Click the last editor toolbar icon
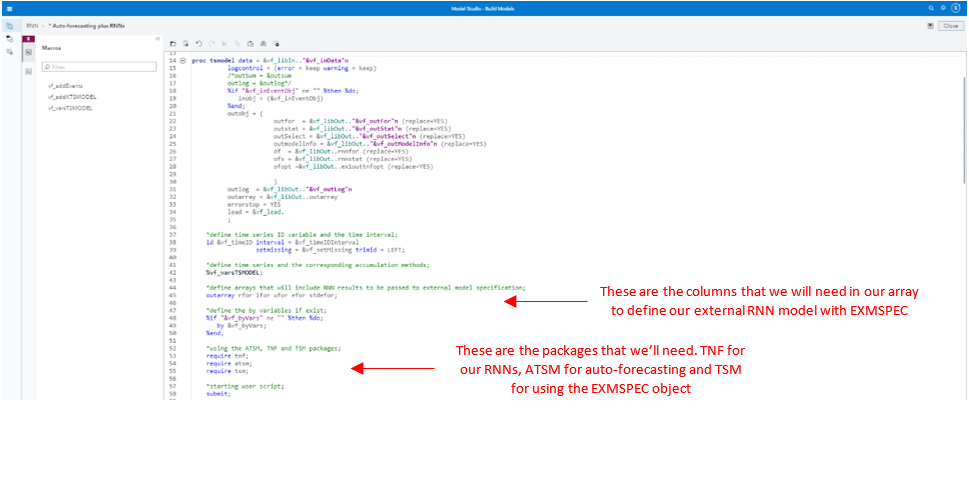Image resolution: width=969 pixels, height=482 pixels. (x=276, y=44)
